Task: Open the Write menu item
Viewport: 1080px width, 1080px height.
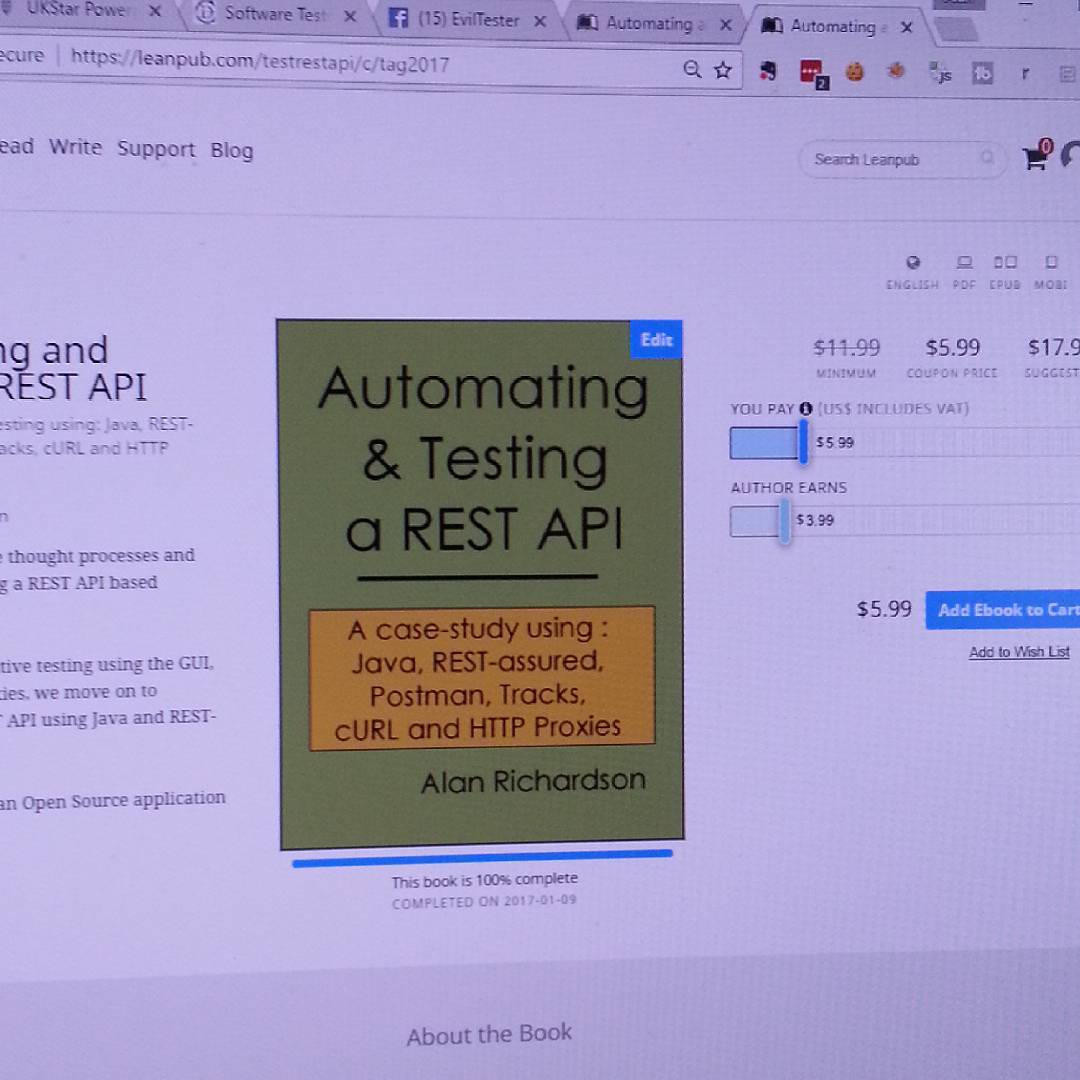Action: pos(75,147)
